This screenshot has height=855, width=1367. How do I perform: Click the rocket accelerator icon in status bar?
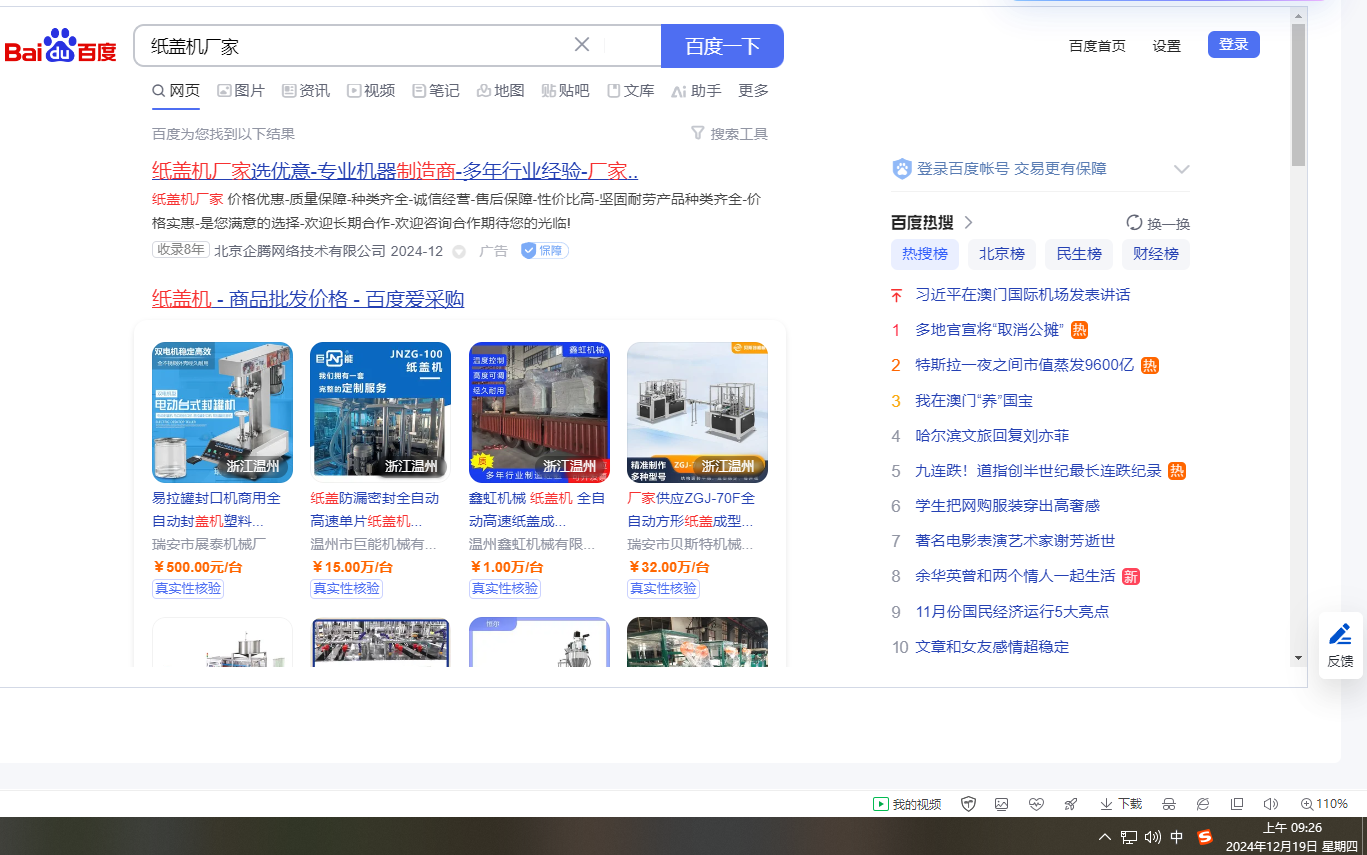click(x=1071, y=804)
